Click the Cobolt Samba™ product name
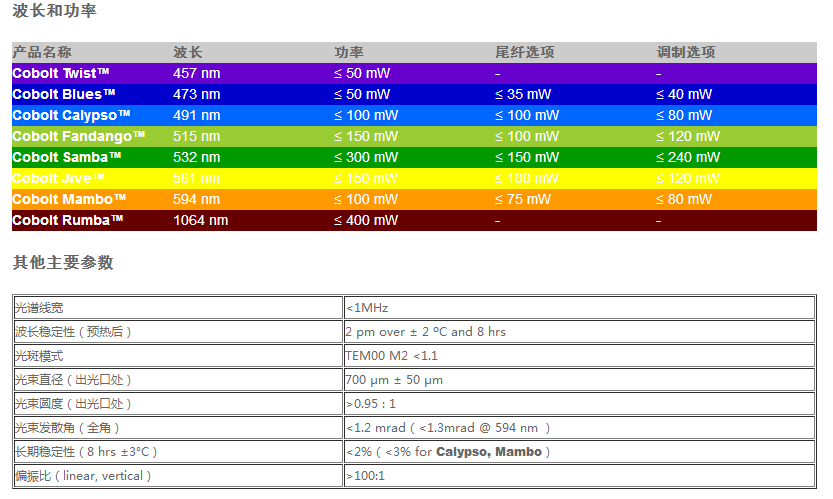The width and height of the screenshot is (833, 499). coord(67,157)
